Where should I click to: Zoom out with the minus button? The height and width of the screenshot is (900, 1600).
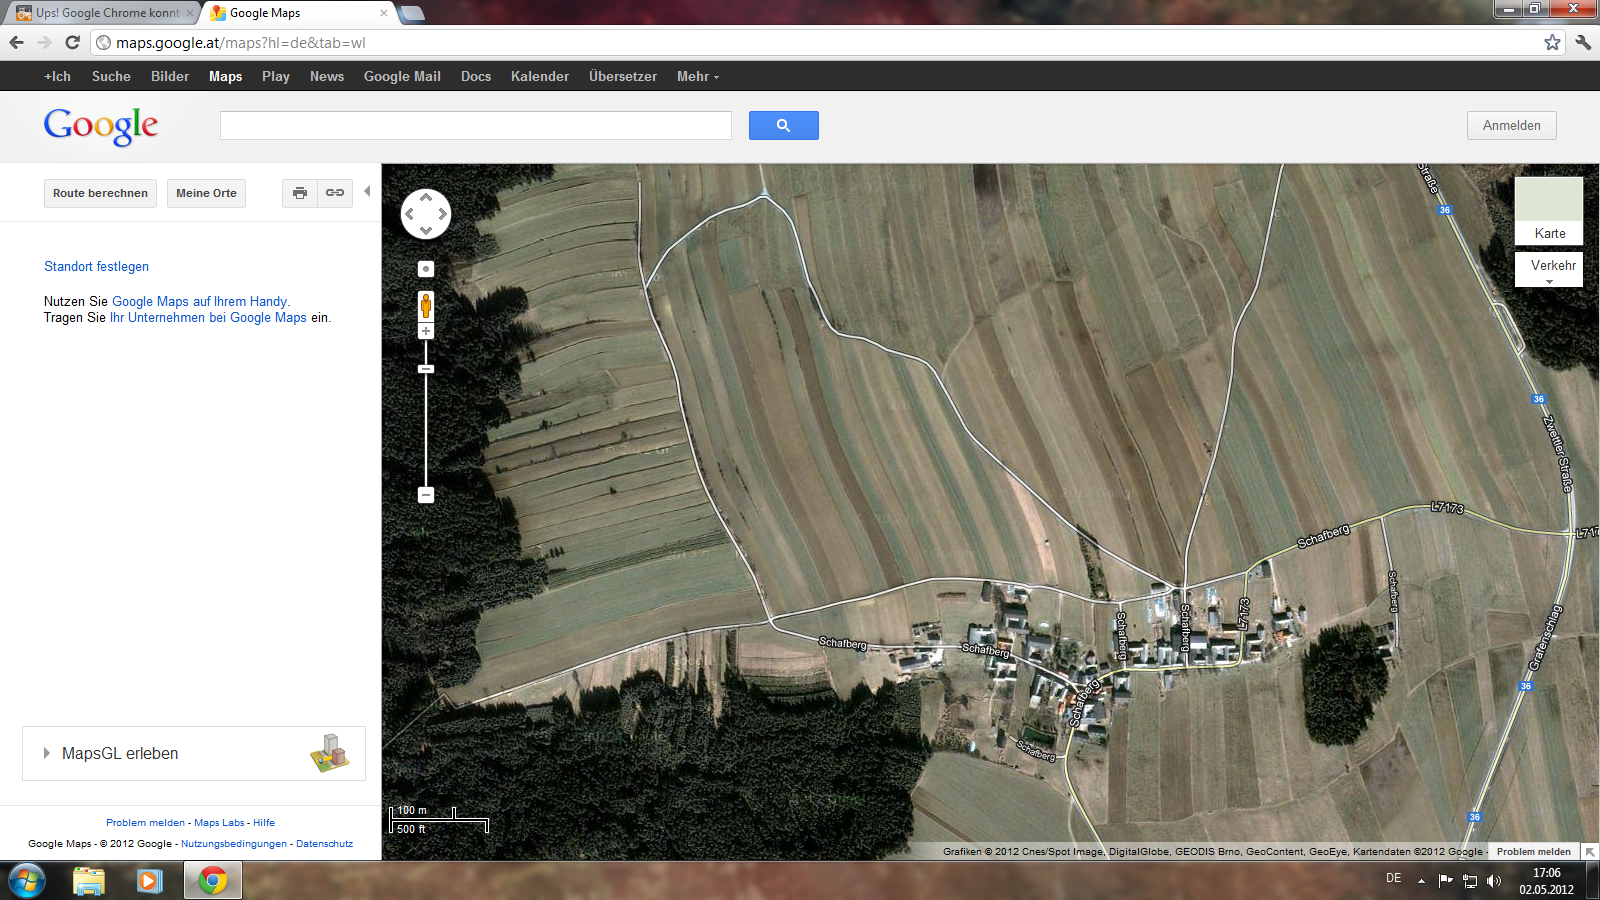426,495
